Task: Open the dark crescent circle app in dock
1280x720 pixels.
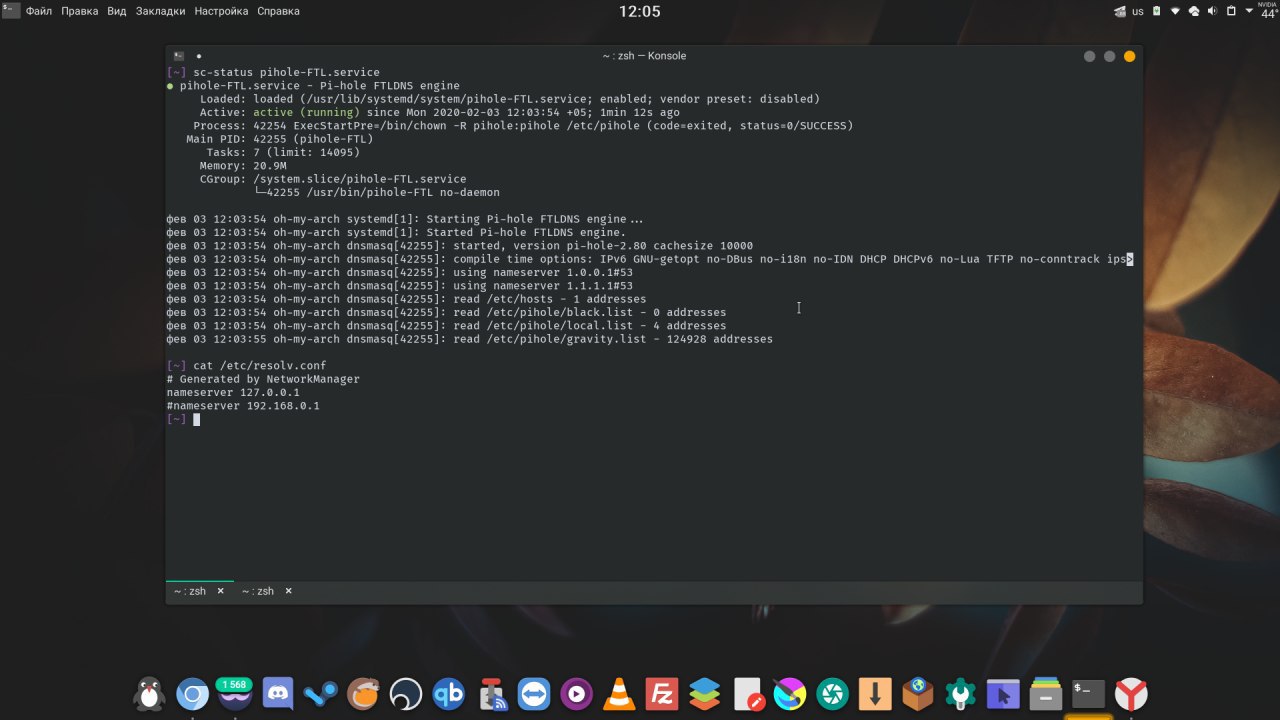Action: tap(405, 693)
